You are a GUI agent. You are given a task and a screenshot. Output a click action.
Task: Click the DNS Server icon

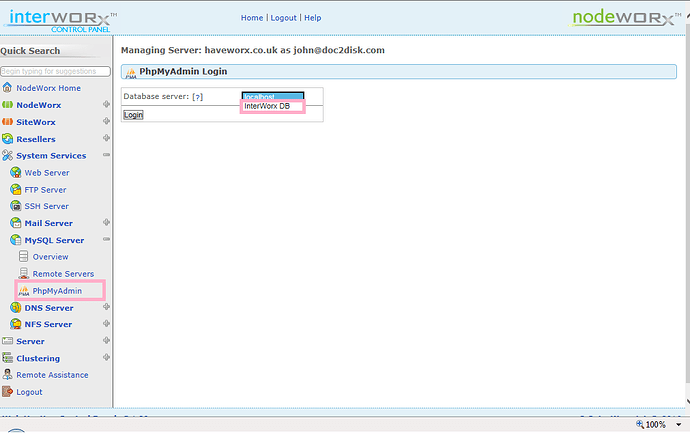[x=16, y=308]
